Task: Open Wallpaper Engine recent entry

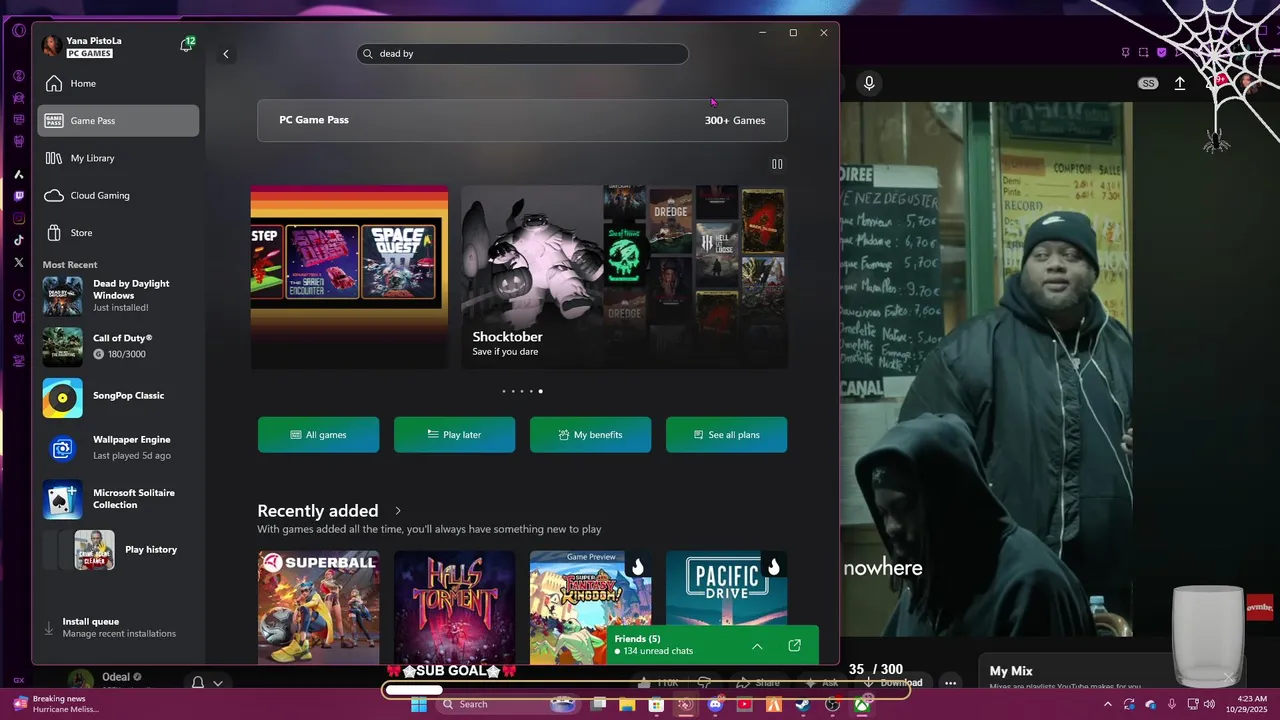Action: pos(118,448)
